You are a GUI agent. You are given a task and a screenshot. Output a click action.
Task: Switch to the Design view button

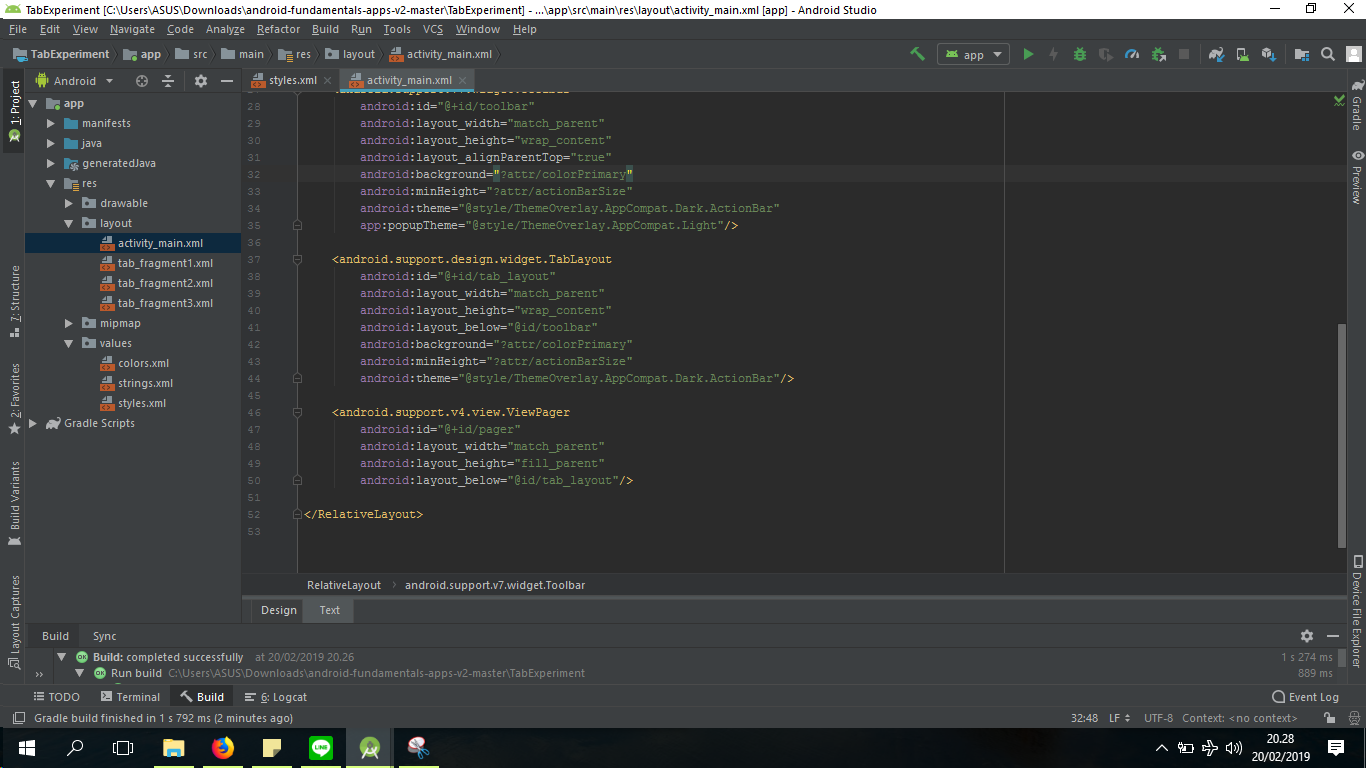click(x=277, y=610)
